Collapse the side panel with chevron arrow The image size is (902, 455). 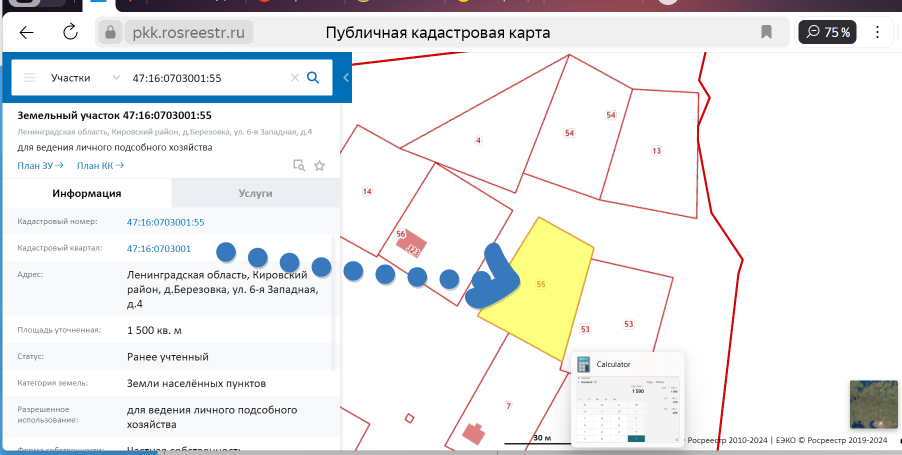(345, 77)
